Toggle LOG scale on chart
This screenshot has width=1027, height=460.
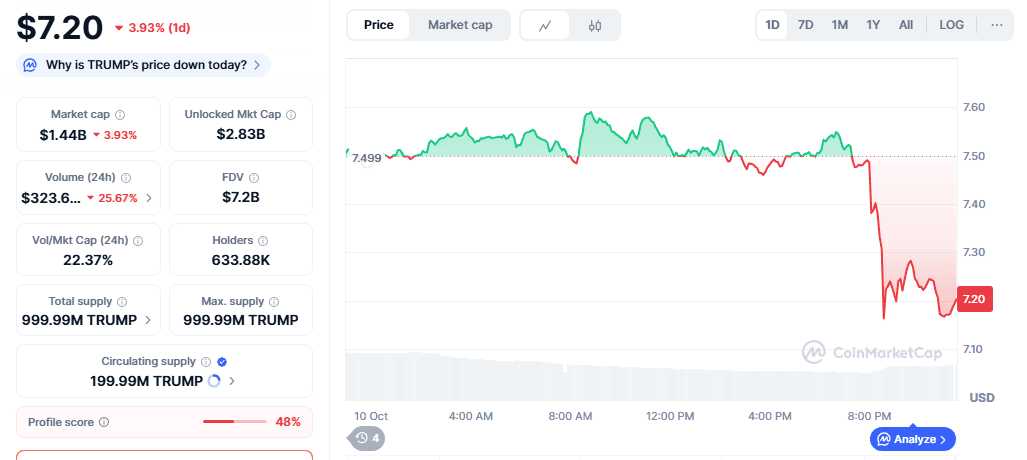[x=951, y=25]
